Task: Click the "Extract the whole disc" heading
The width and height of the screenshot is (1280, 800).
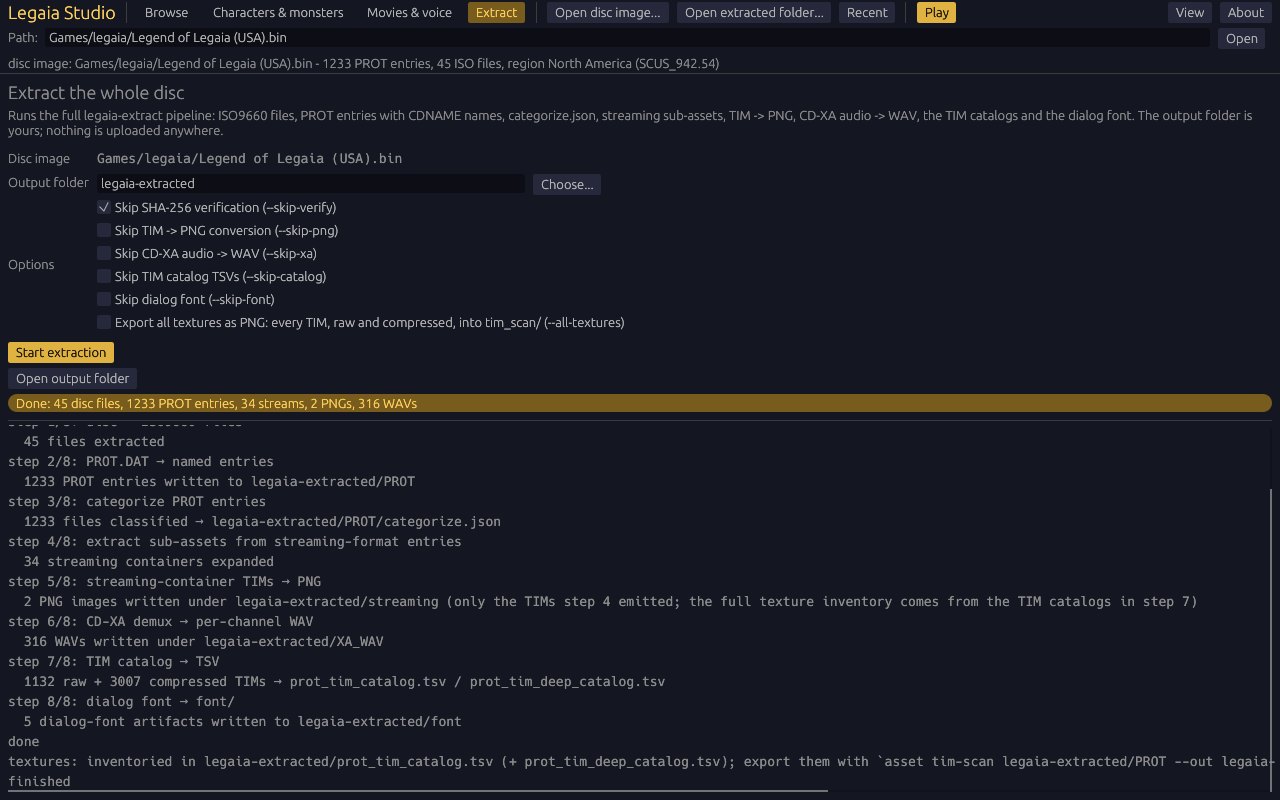Action: pyautogui.click(x=96, y=93)
